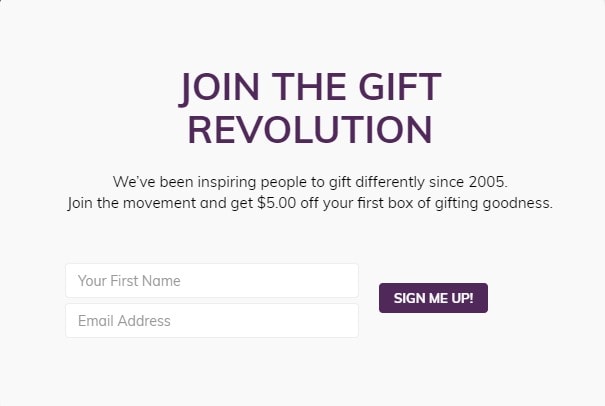The height and width of the screenshot is (406, 605).
Task: Click the word JOIN in the heading
Action: (x=219, y=88)
